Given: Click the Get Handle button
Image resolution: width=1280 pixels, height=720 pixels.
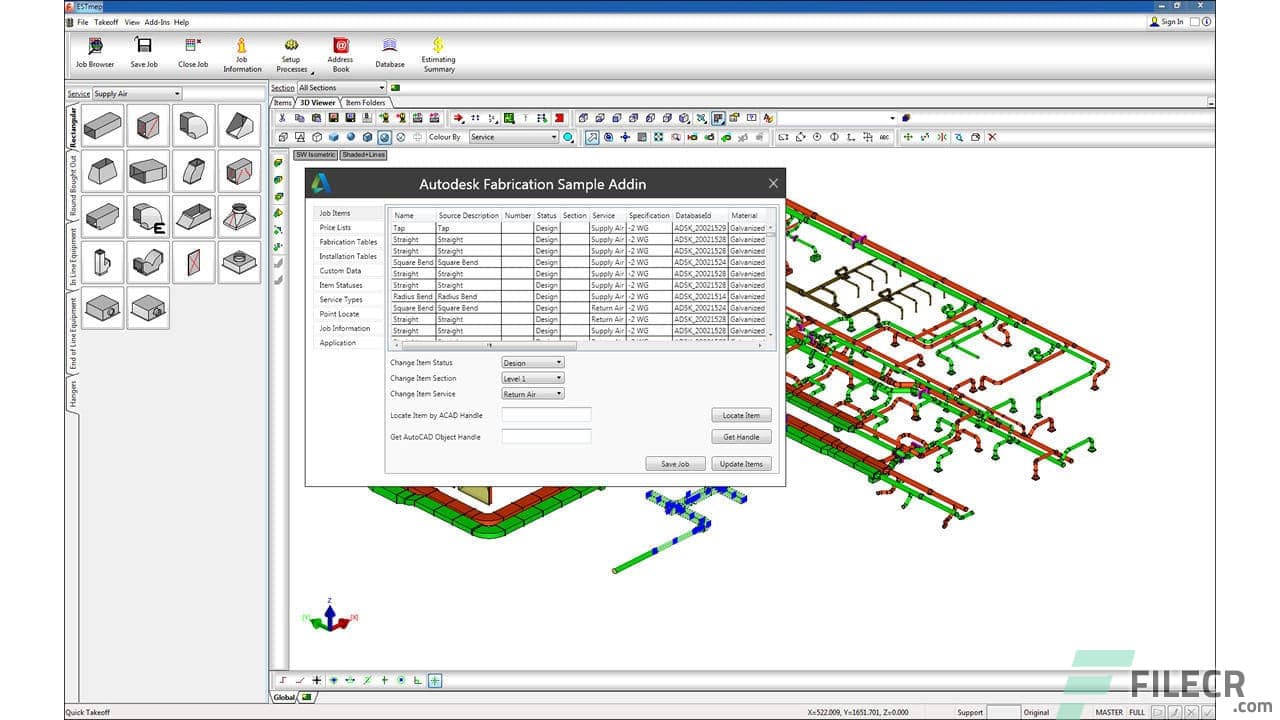Looking at the screenshot, I should (x=741, y=436).
